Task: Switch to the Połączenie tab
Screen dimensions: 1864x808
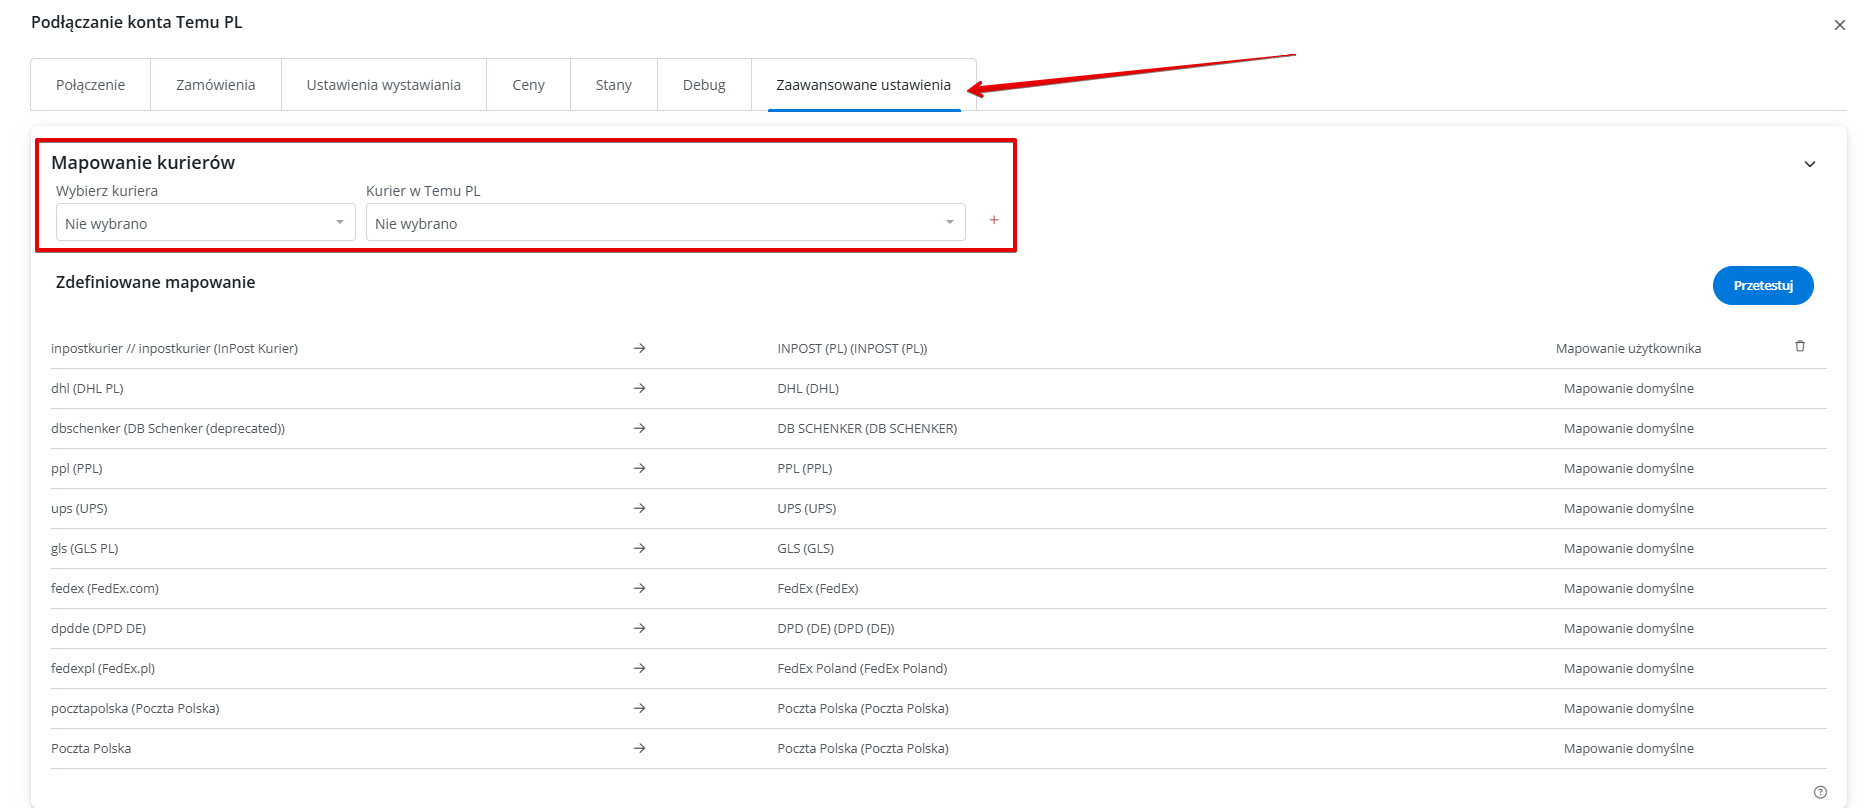Action: pos(90,85)
